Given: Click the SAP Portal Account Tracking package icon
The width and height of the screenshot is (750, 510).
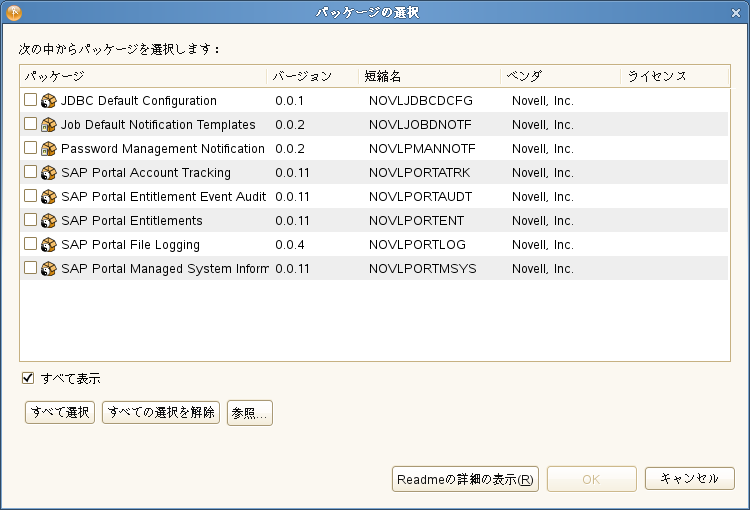Looking at the screenshot, I should click(x=48, y=173).
